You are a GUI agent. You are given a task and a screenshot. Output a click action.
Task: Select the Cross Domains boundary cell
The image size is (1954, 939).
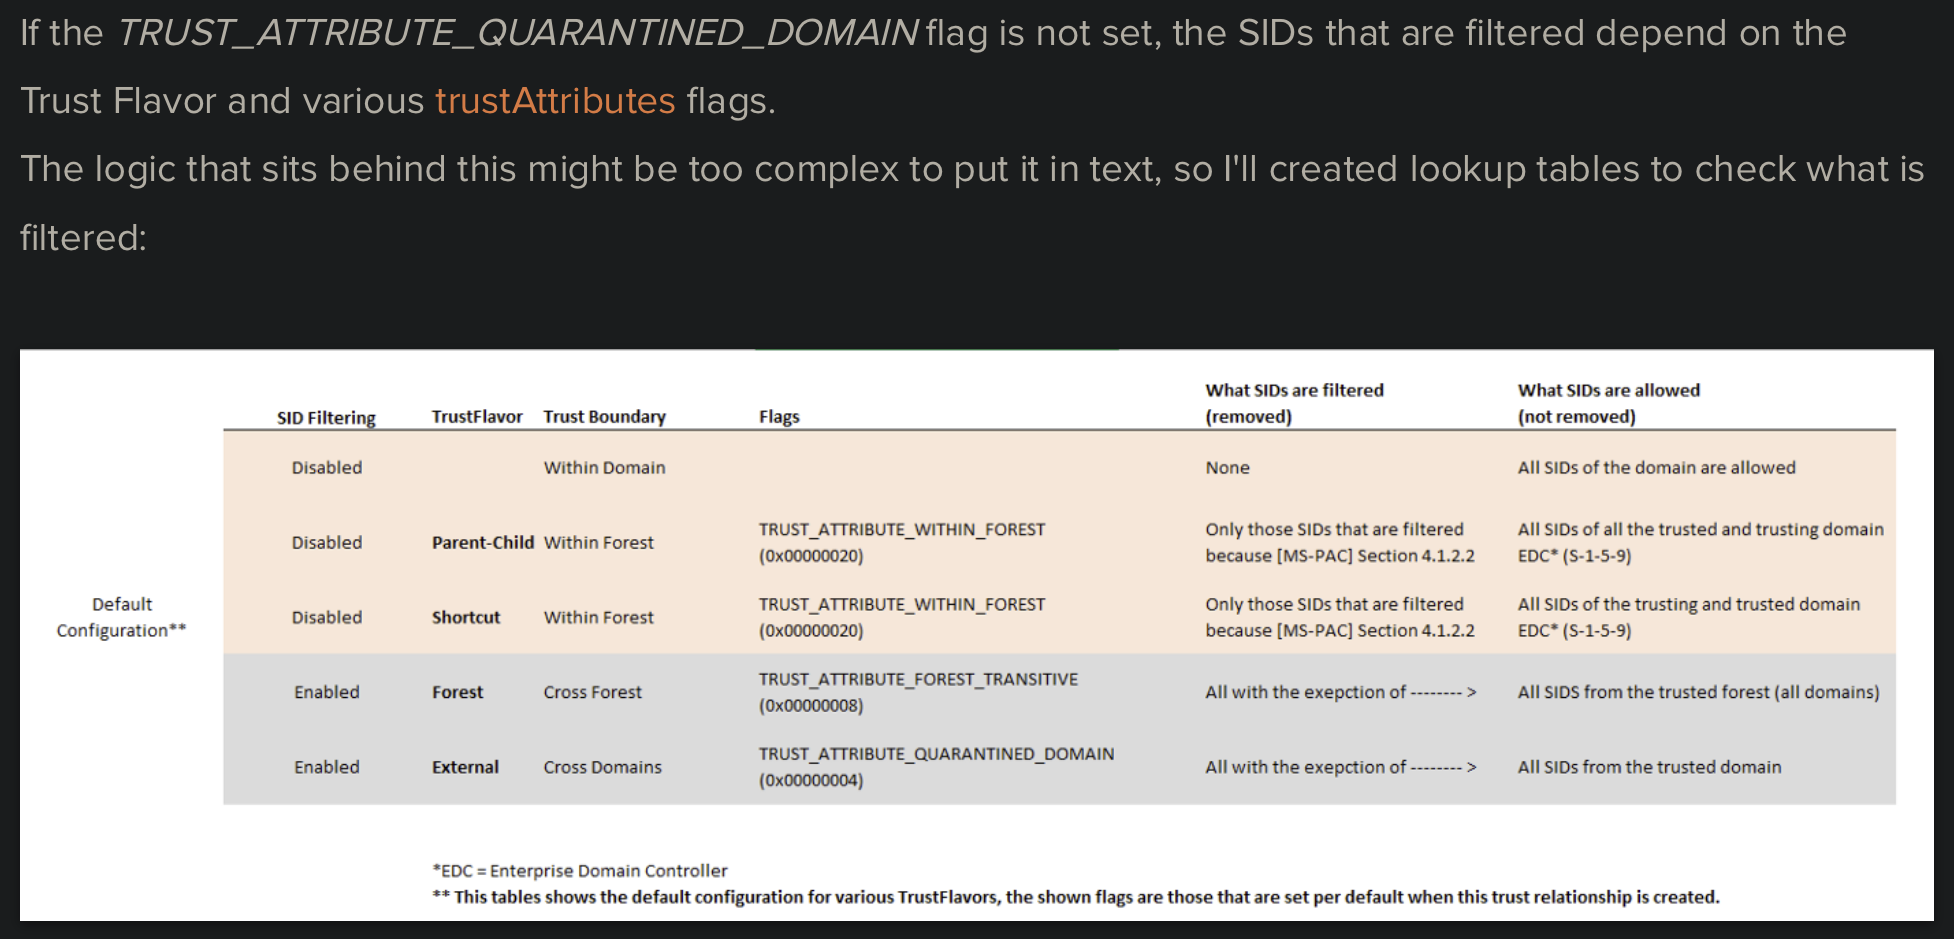tap(602, 767)
